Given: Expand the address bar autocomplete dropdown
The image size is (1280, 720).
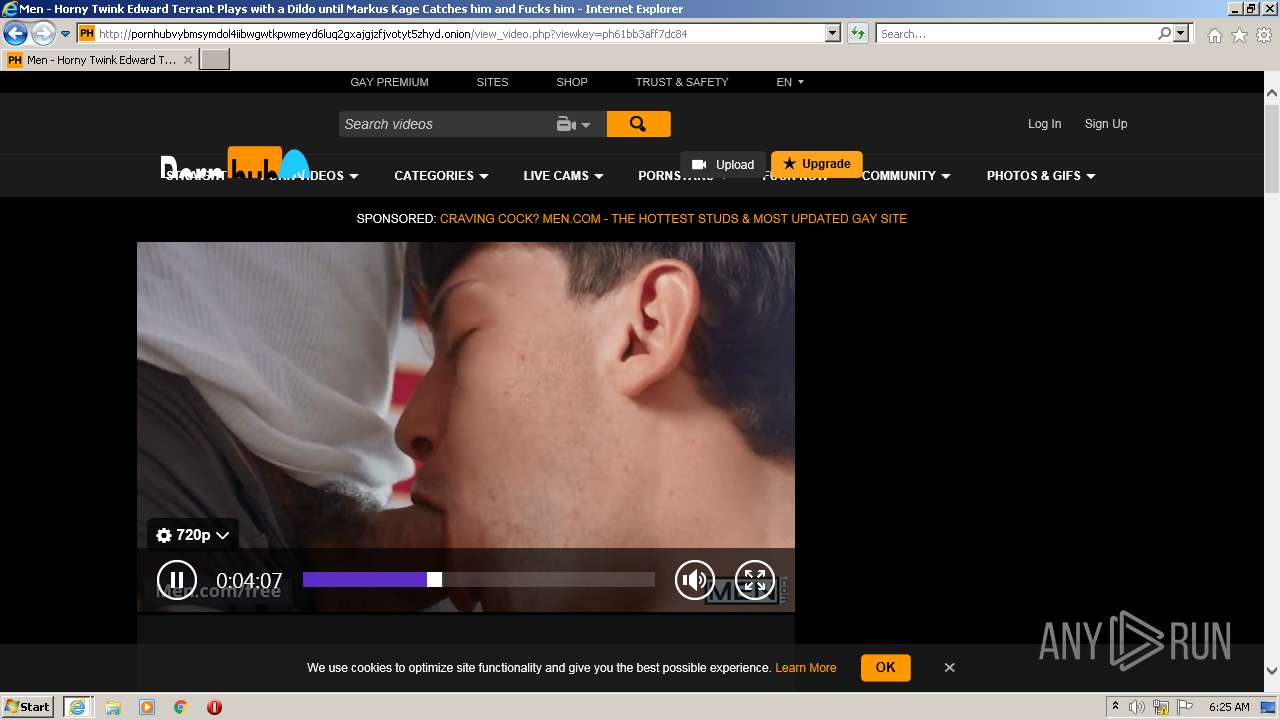Looking at the screenshot, I should [x=833, y=33].
